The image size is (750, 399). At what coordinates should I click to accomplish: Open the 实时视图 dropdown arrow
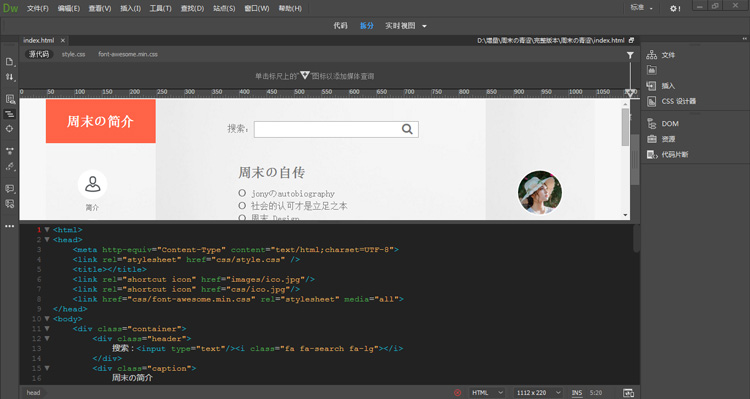point(424,26)
